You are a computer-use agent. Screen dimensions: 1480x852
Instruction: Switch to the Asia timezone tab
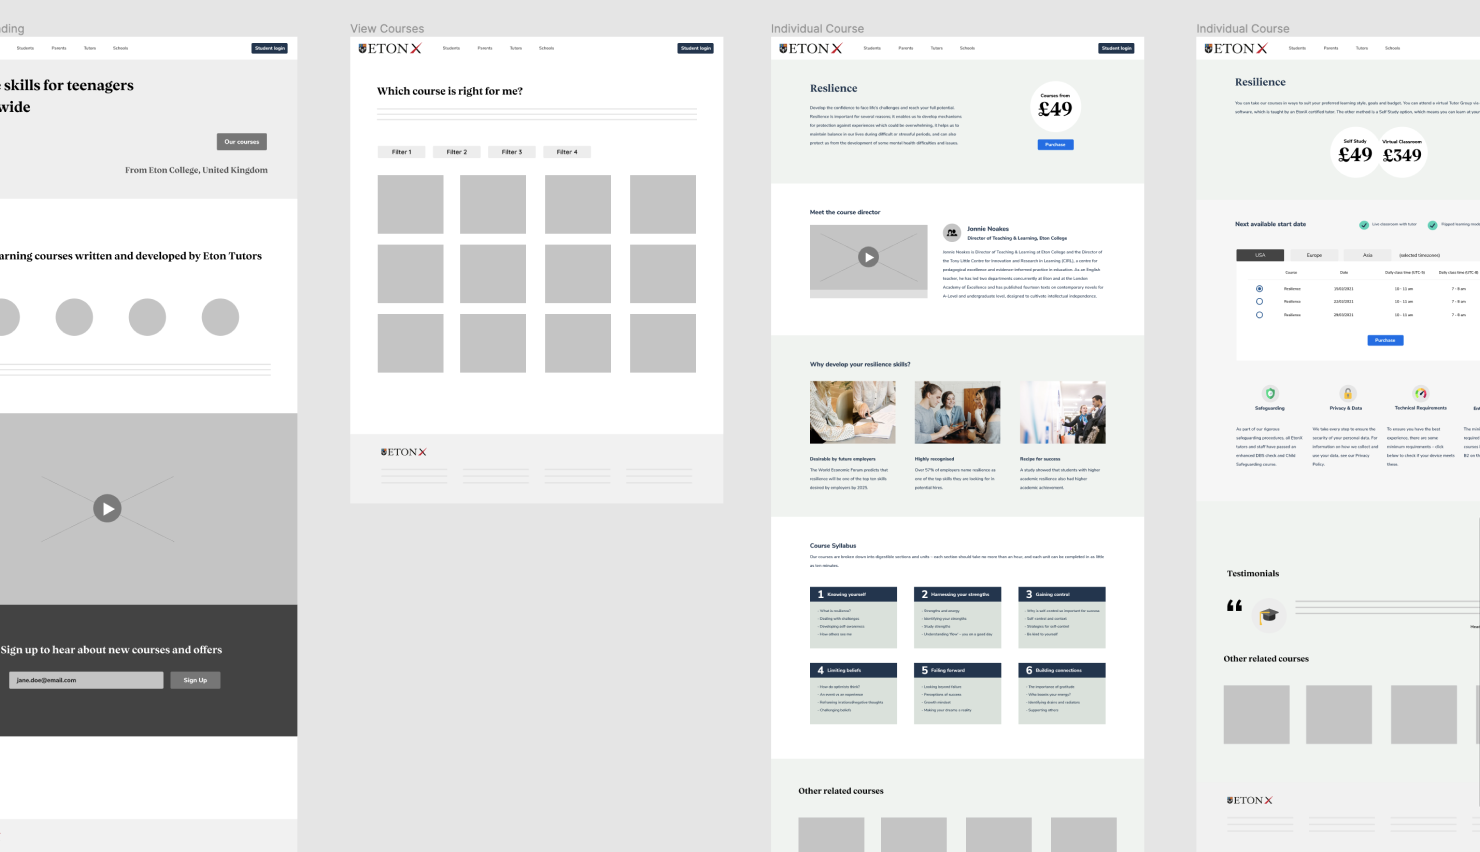1367,255
